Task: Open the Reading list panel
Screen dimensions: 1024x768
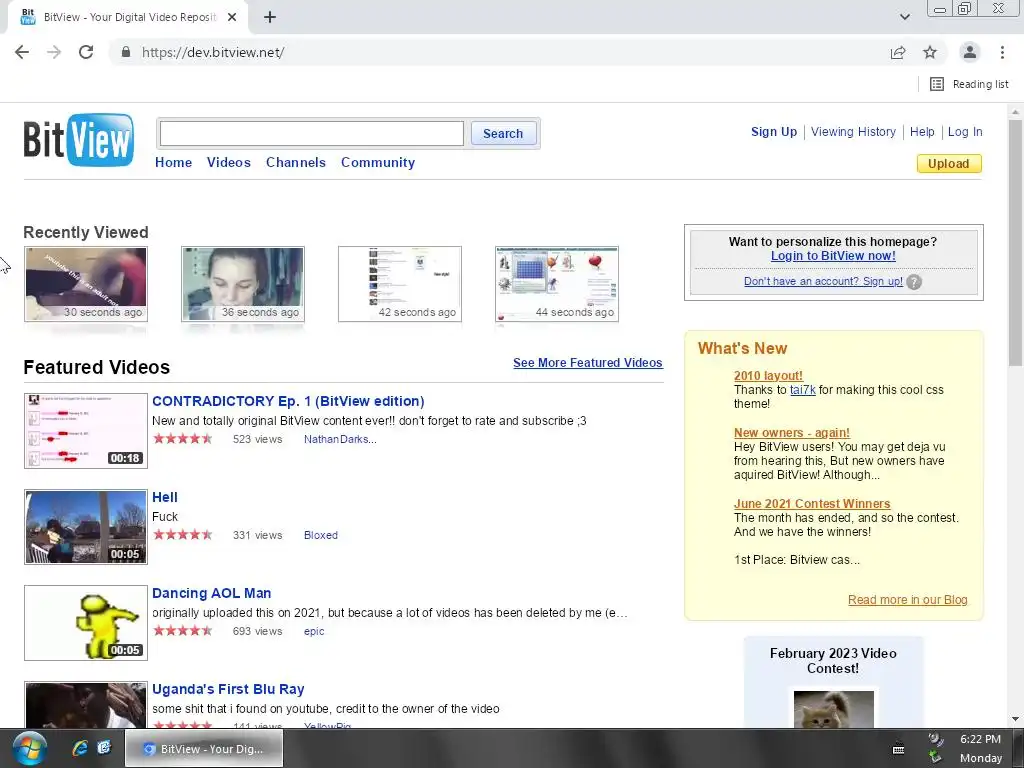Action: click(x=969, y=84)
